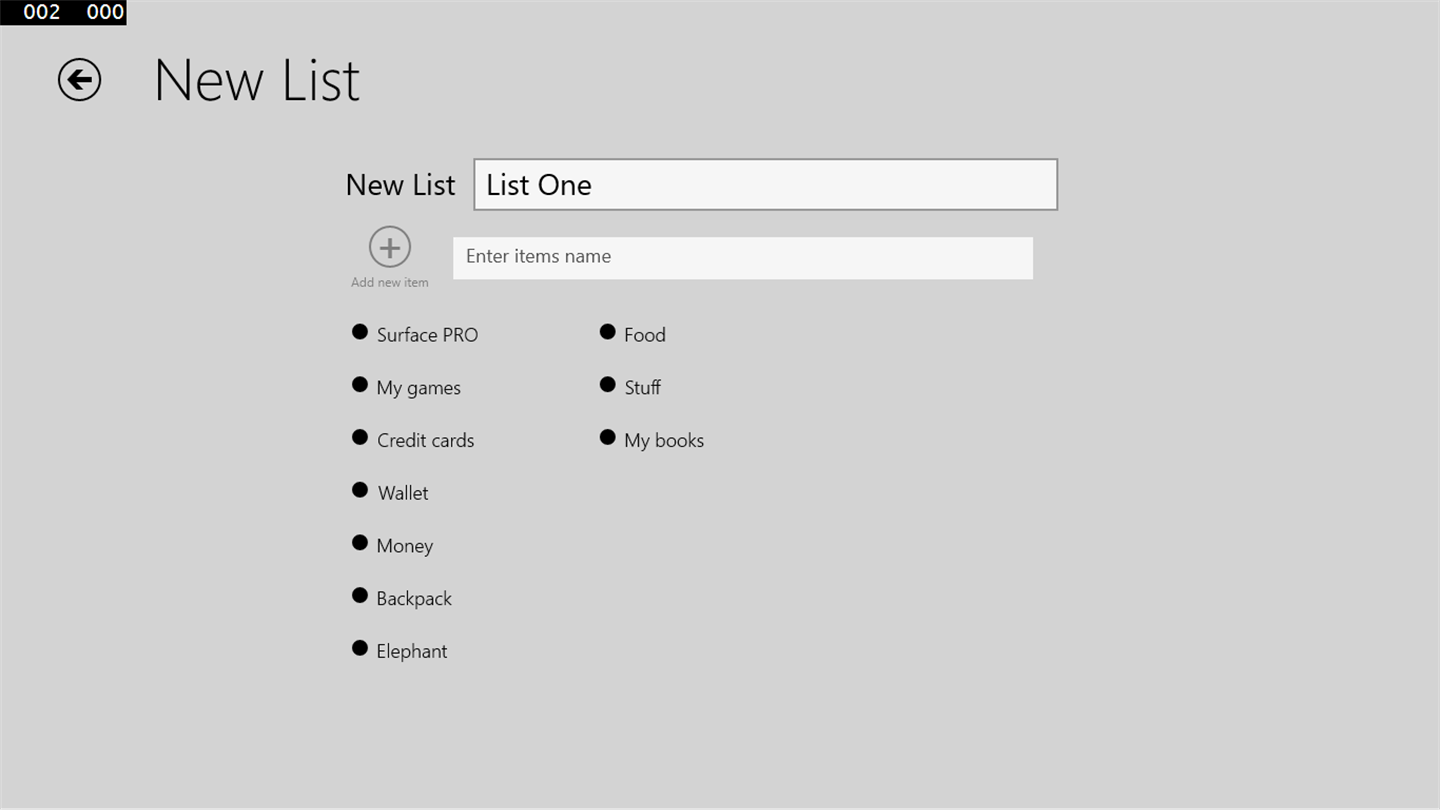Click the bullet next to Food
The height and width of the screenshot is (810, 1440).
[x=607, y=332]
